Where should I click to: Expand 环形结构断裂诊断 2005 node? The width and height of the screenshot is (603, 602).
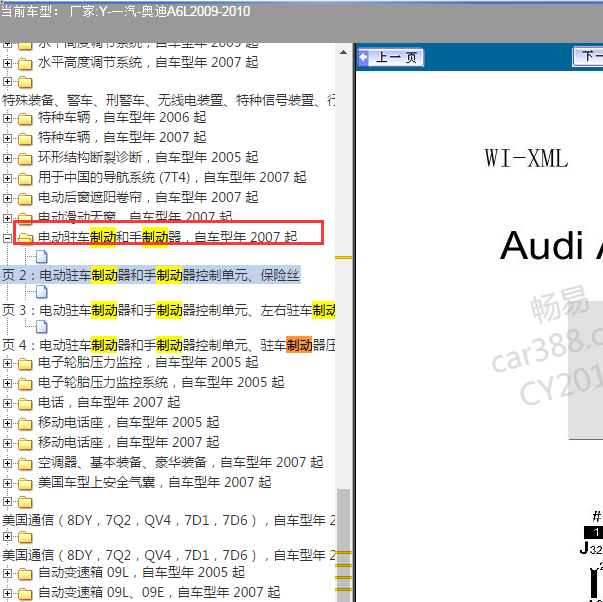point(7,158)
